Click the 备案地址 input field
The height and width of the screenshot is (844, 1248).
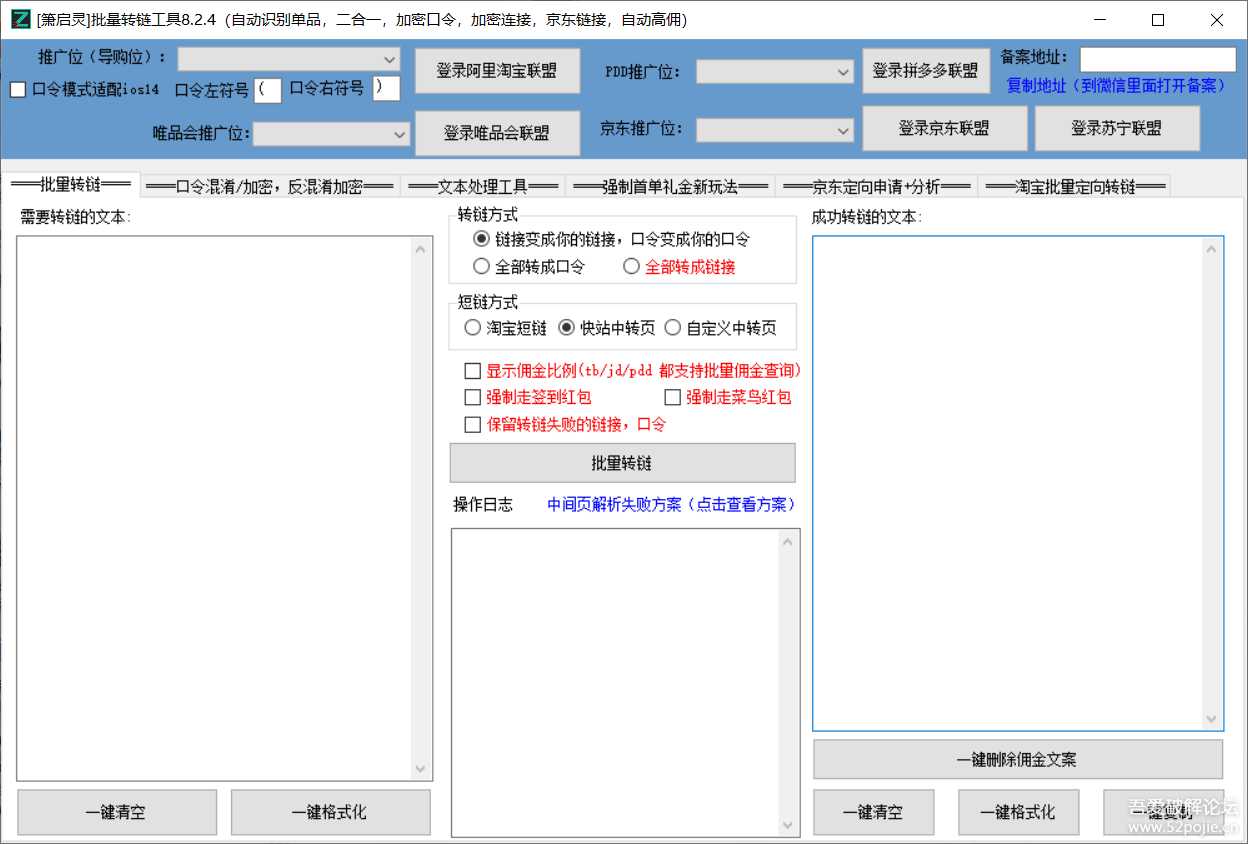coord(1157,58)
